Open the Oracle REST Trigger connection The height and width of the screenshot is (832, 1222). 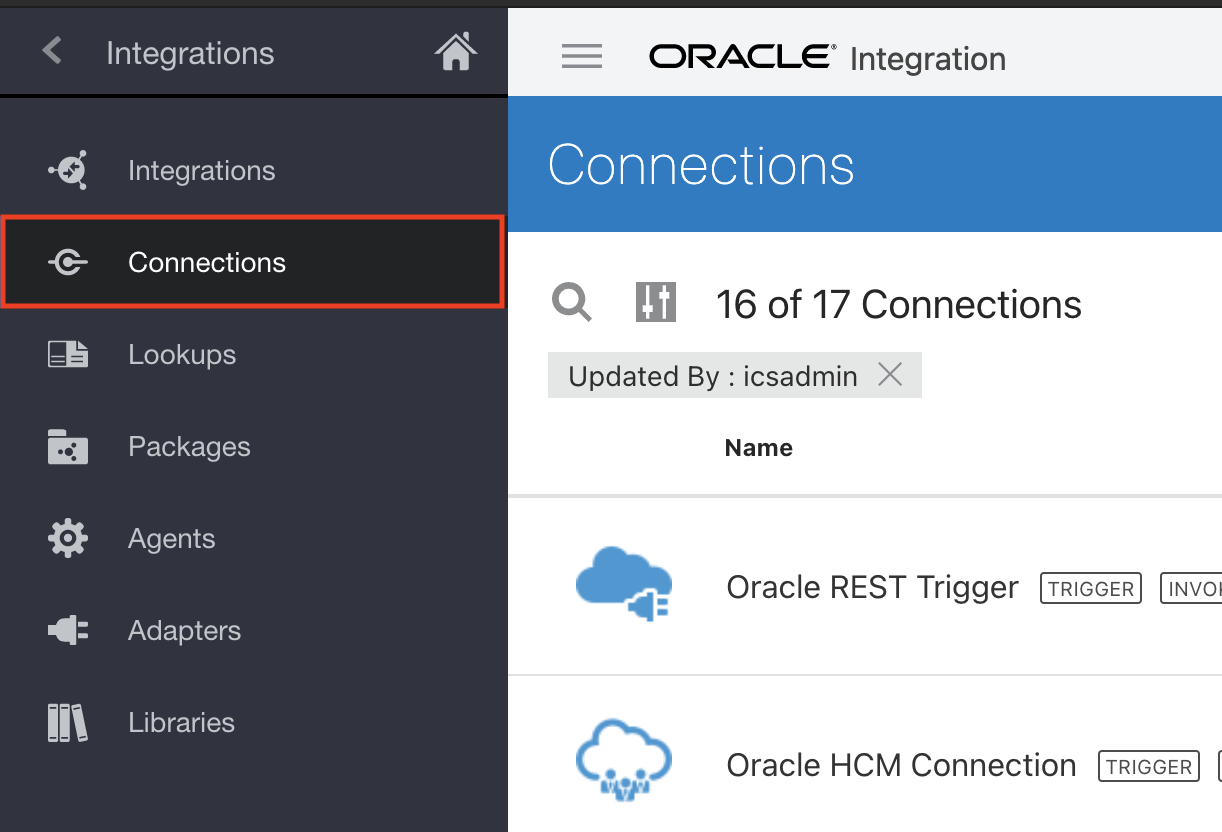(872, 587)
